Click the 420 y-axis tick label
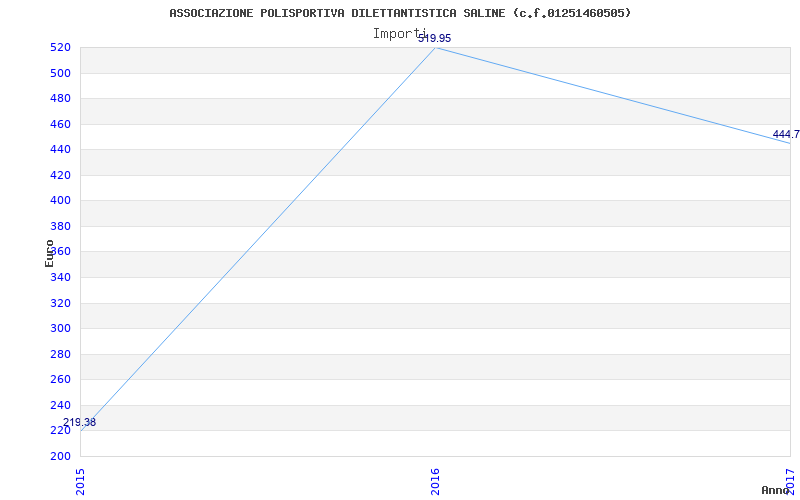The image size is (800, 500). 60,176
